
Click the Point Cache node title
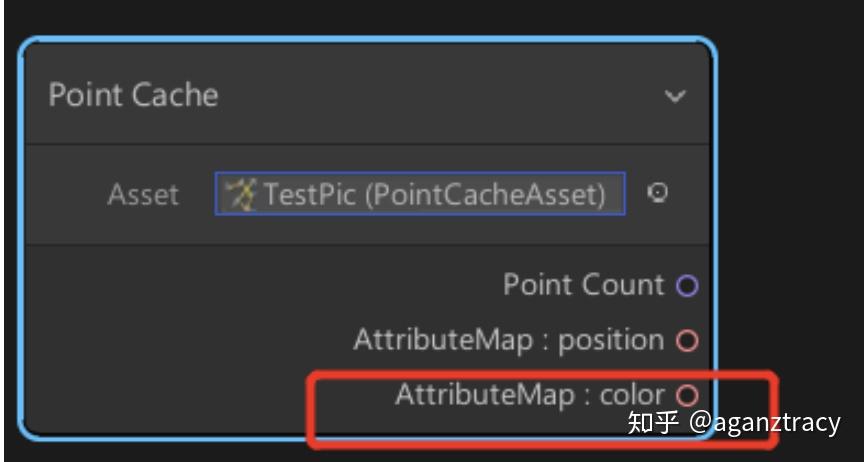click(x=133, y=96)
